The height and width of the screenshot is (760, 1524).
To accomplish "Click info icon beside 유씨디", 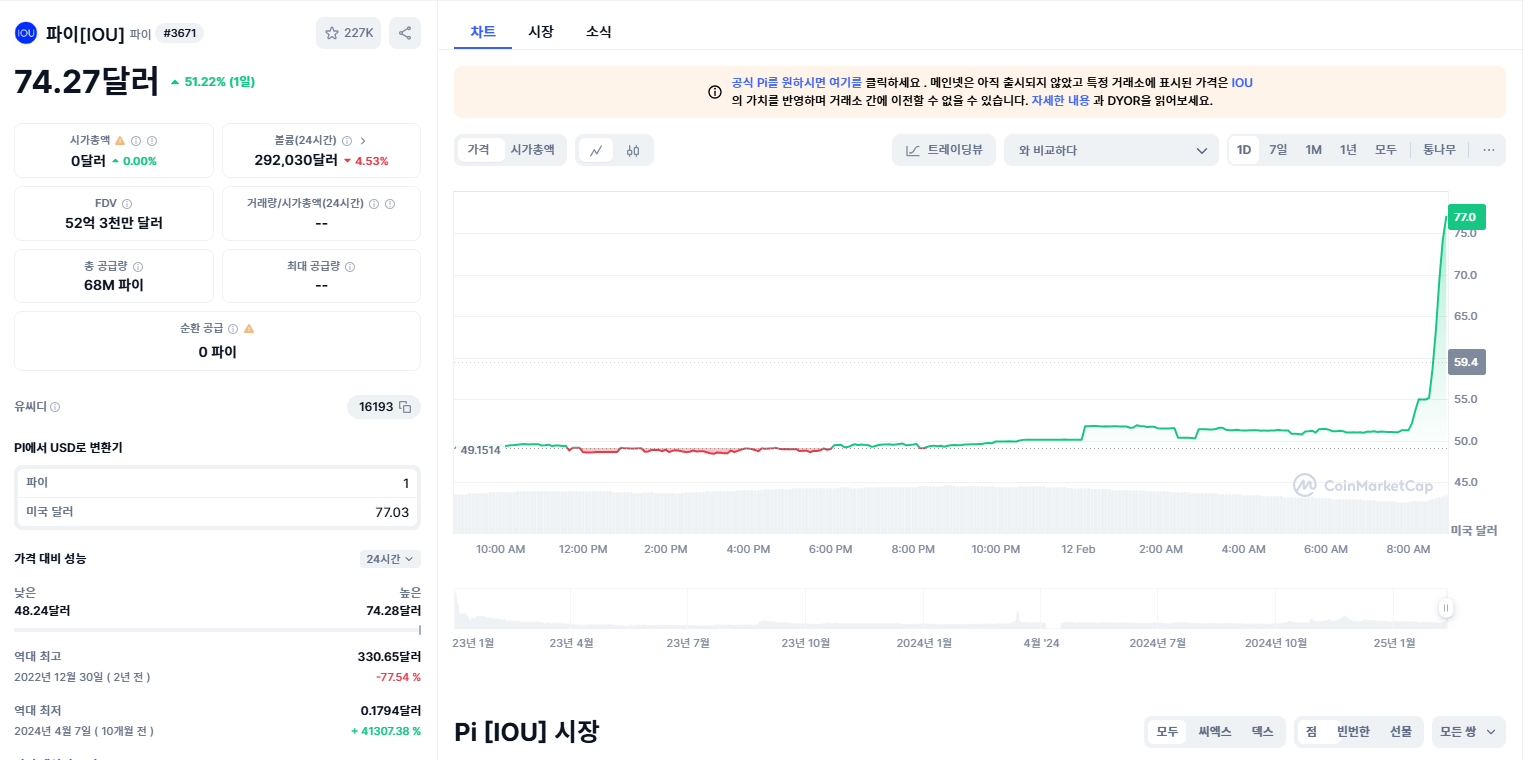I will pyautogui.click(x=55, y=407).
